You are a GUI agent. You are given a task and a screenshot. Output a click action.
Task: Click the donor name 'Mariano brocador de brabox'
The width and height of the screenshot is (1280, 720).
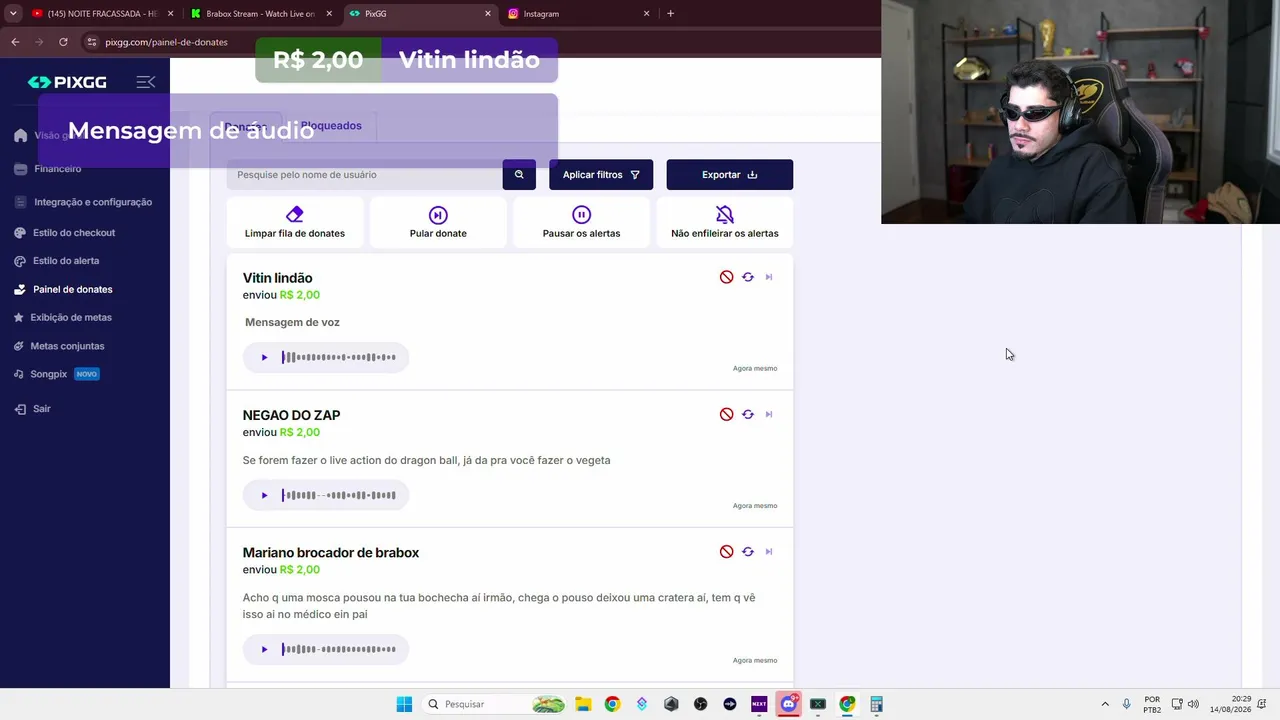pos(331,553)
